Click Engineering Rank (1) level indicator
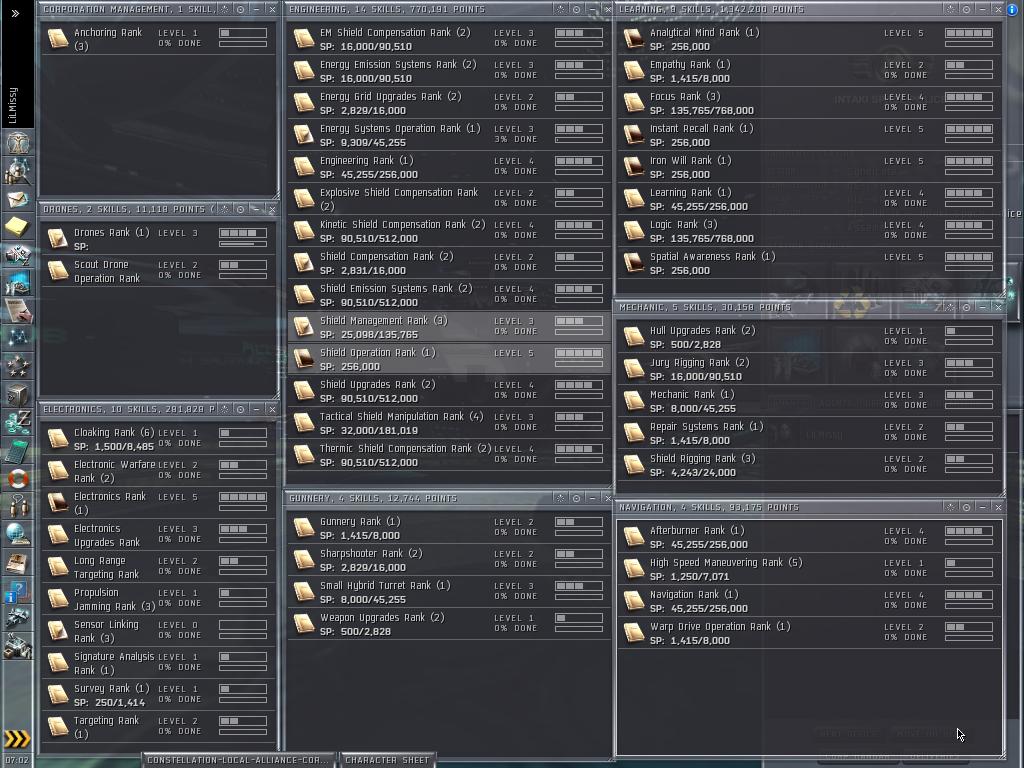 (579, 161)
